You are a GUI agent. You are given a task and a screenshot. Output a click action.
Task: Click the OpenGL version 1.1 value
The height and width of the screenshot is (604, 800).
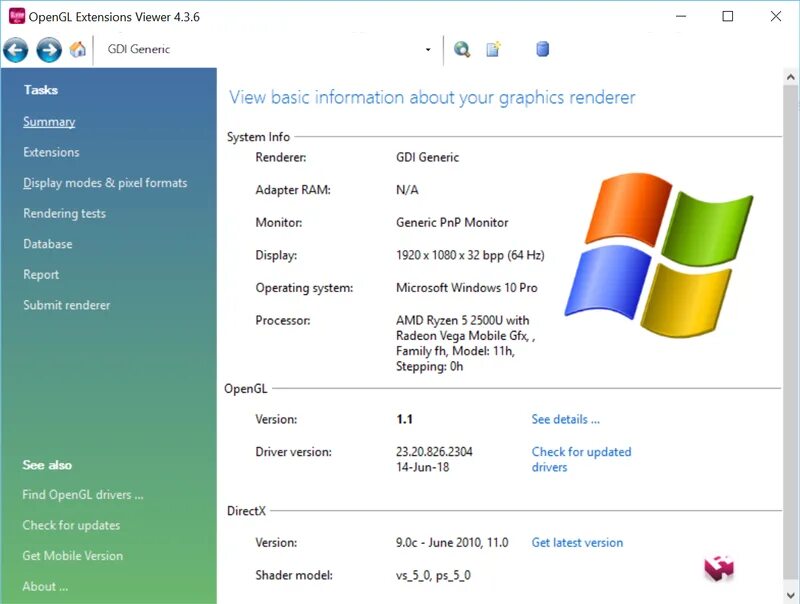(404, 419)
